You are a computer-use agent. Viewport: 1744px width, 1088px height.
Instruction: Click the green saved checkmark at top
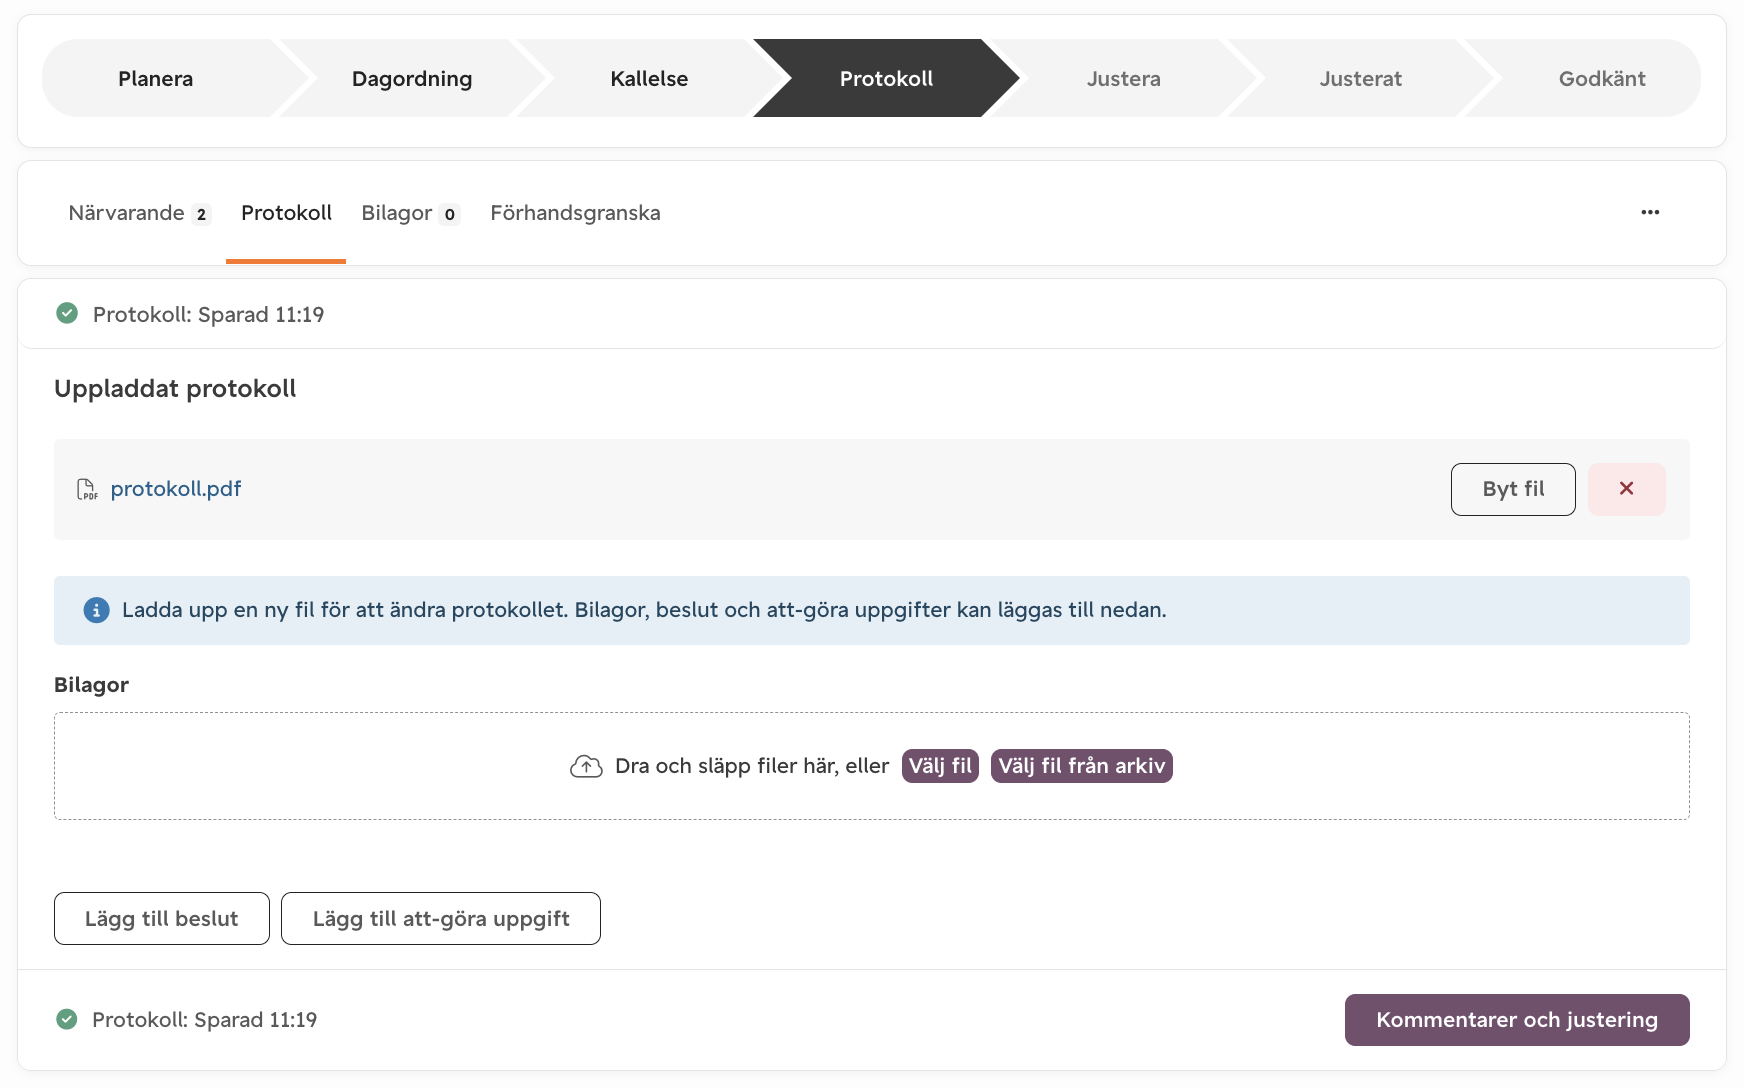[67, 314]
